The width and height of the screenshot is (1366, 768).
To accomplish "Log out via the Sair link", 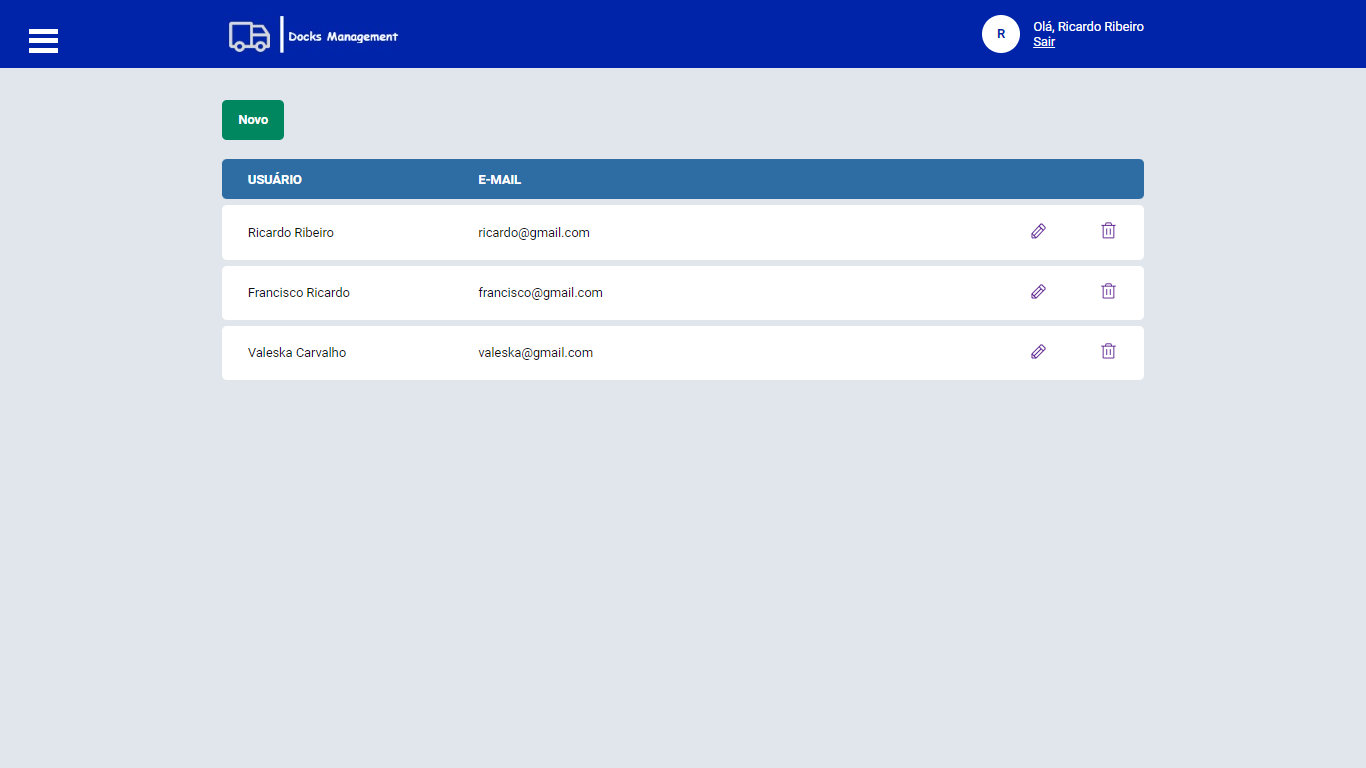I will [x=1044, y=42].
